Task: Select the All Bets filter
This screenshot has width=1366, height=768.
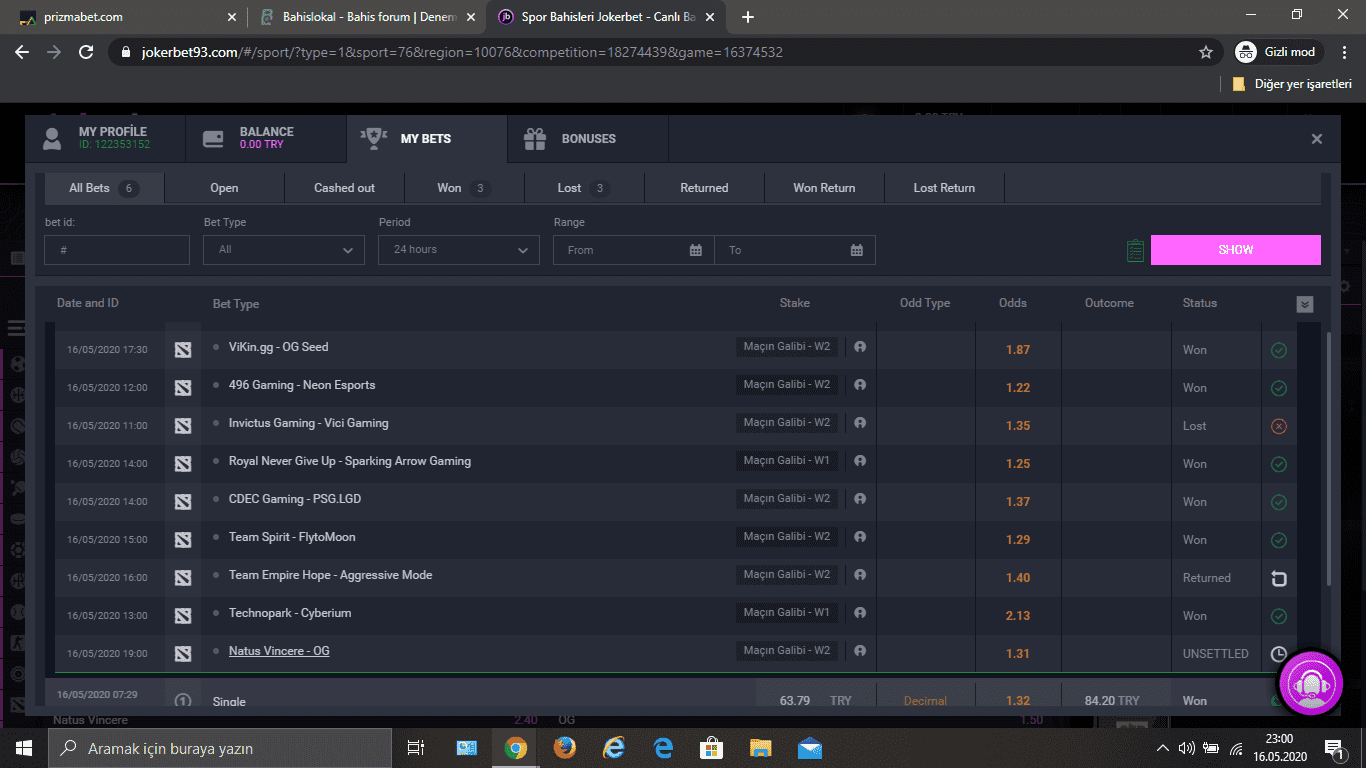Action: 104,188
